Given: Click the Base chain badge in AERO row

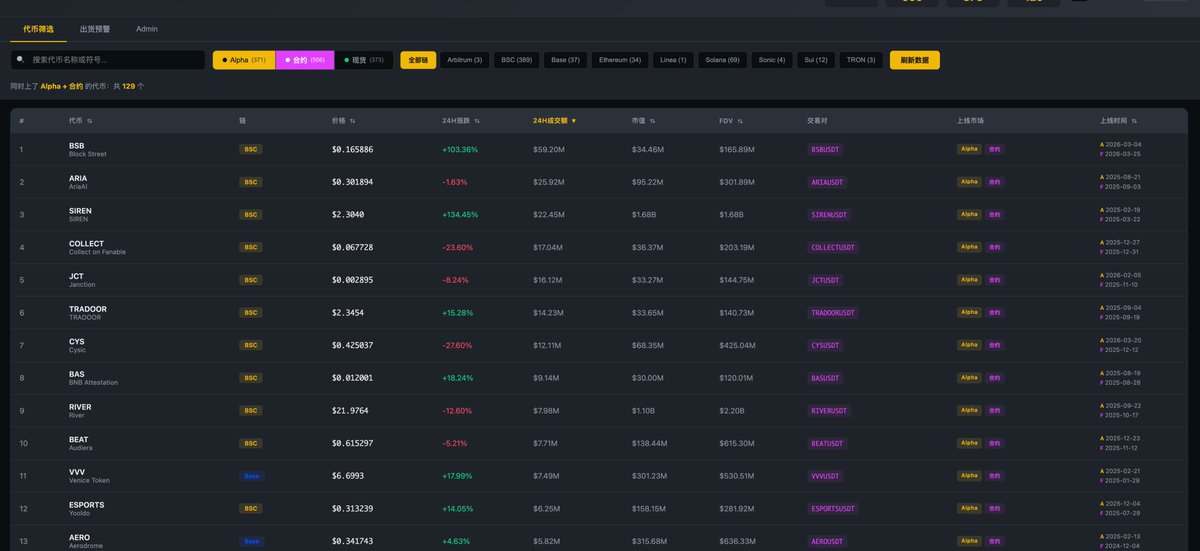Looking at the screenshot, I should coord(252,541).
